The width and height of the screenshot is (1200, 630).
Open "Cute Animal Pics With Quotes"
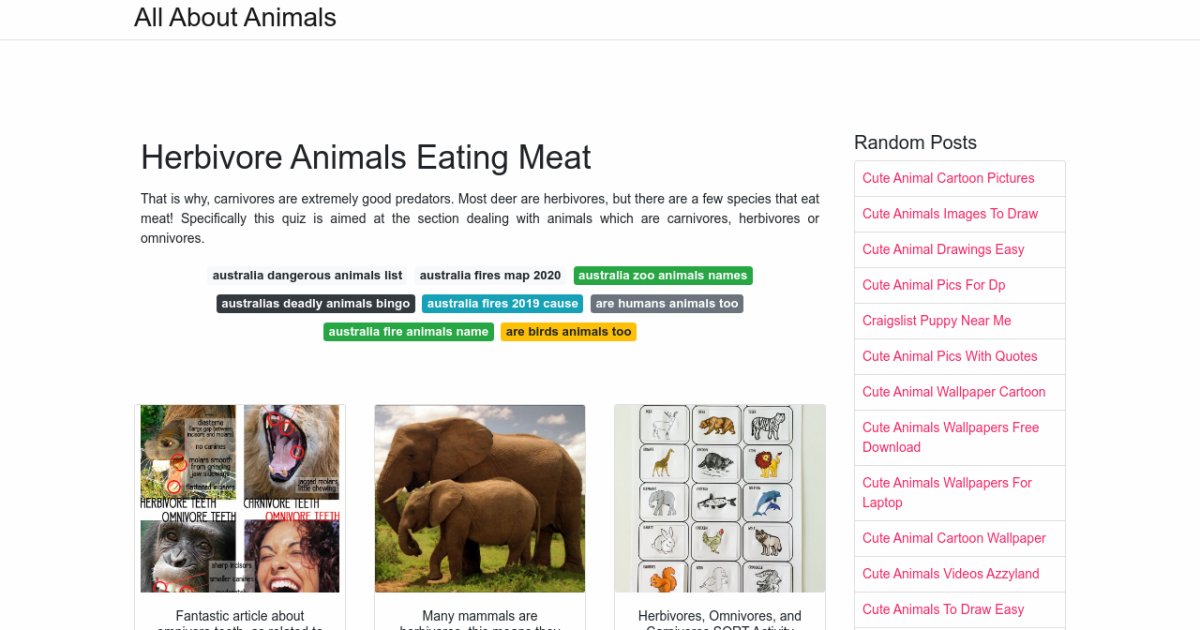(950, 356)
